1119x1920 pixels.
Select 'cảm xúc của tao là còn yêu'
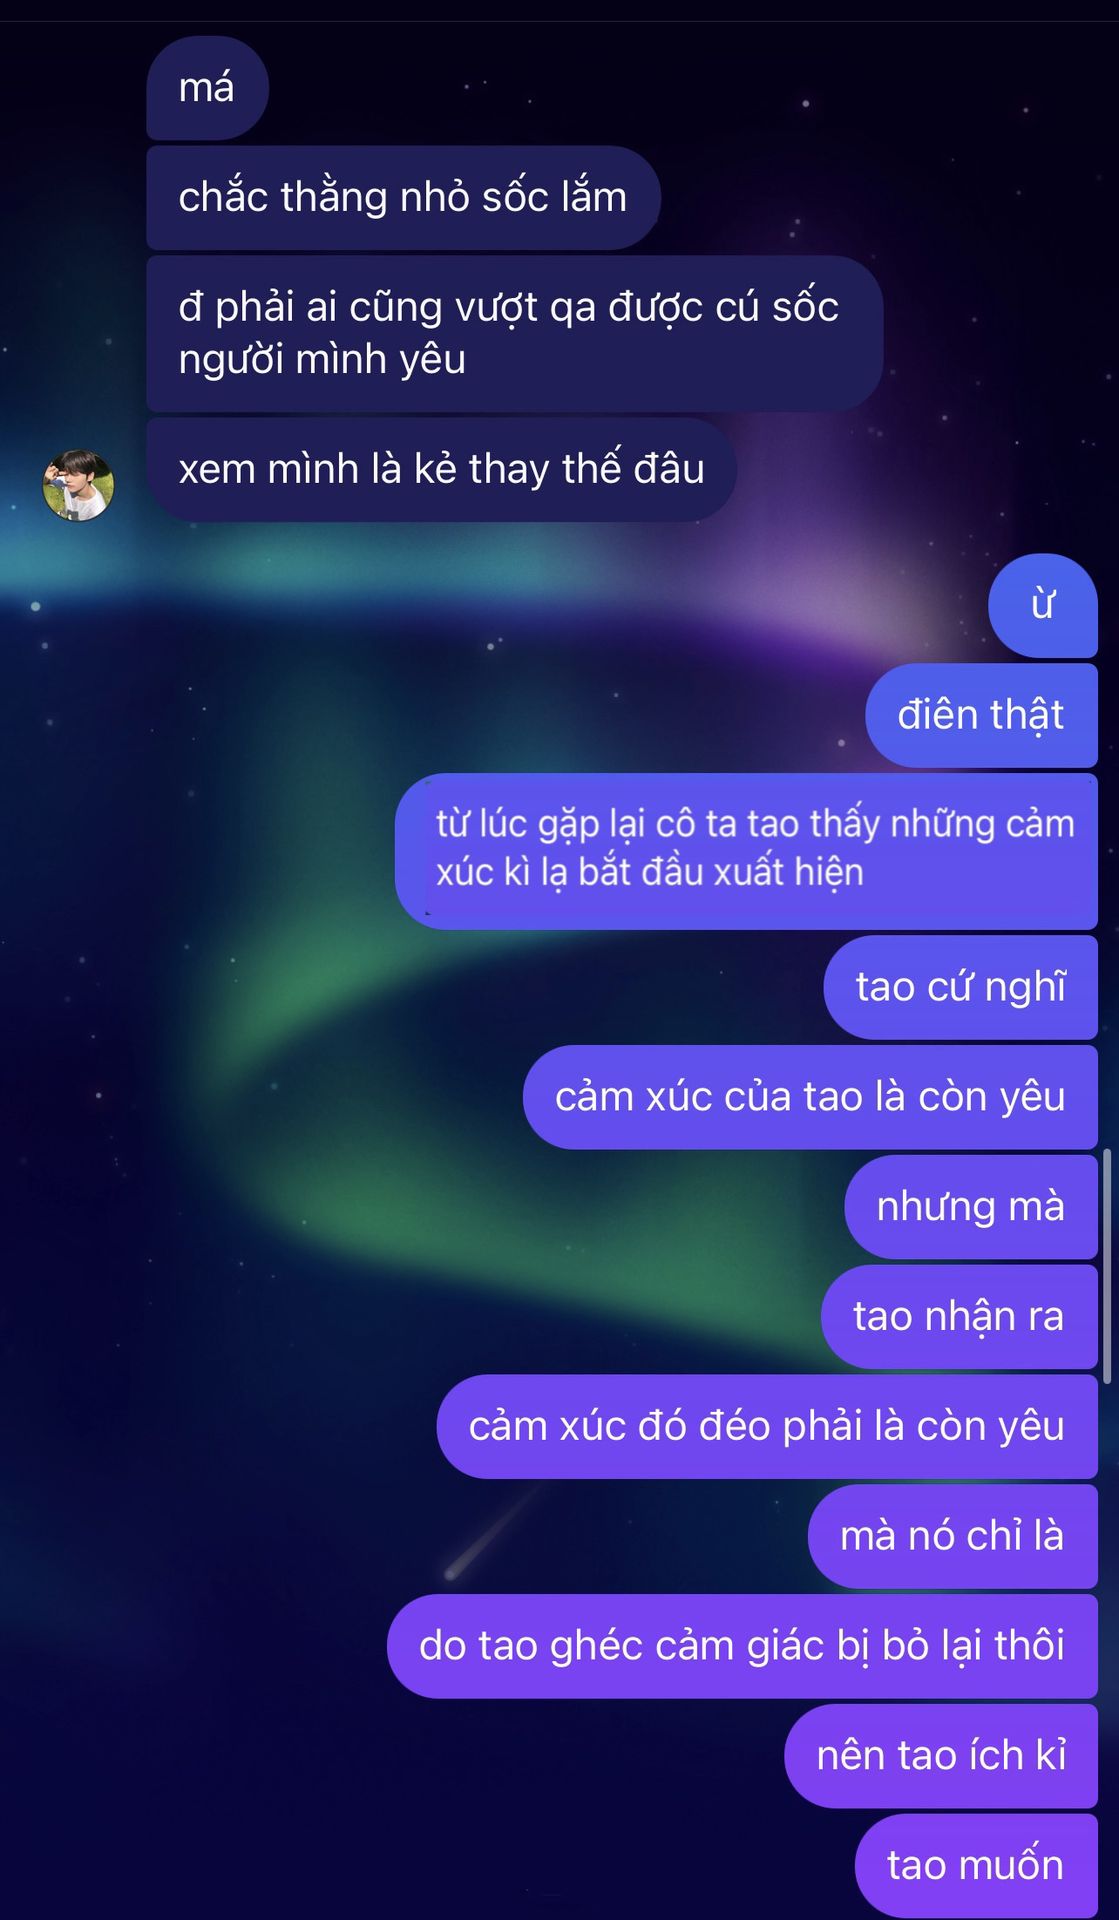(810, 1097)
